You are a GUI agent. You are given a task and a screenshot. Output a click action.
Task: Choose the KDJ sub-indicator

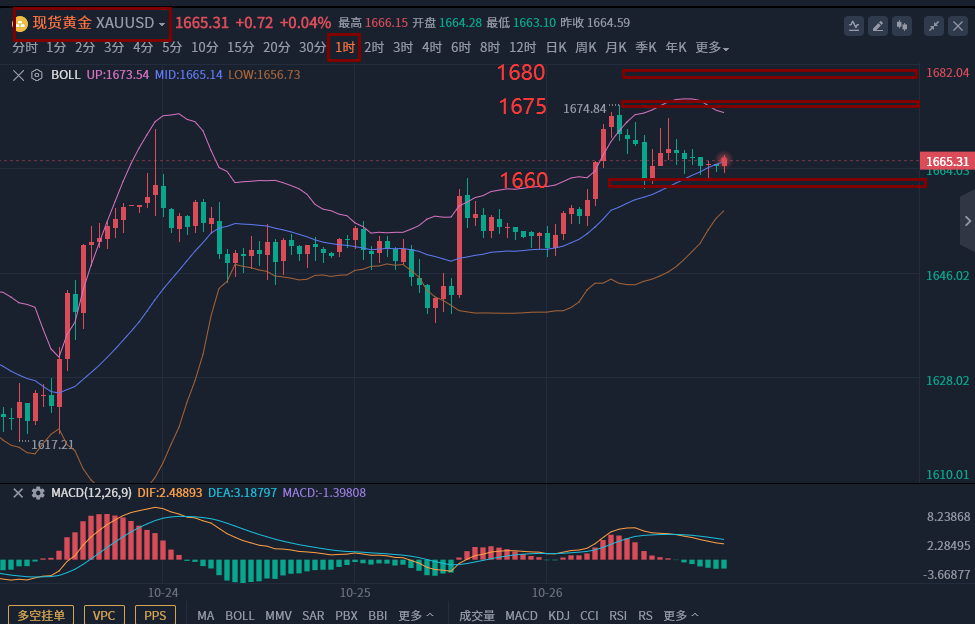pos(559,615)
